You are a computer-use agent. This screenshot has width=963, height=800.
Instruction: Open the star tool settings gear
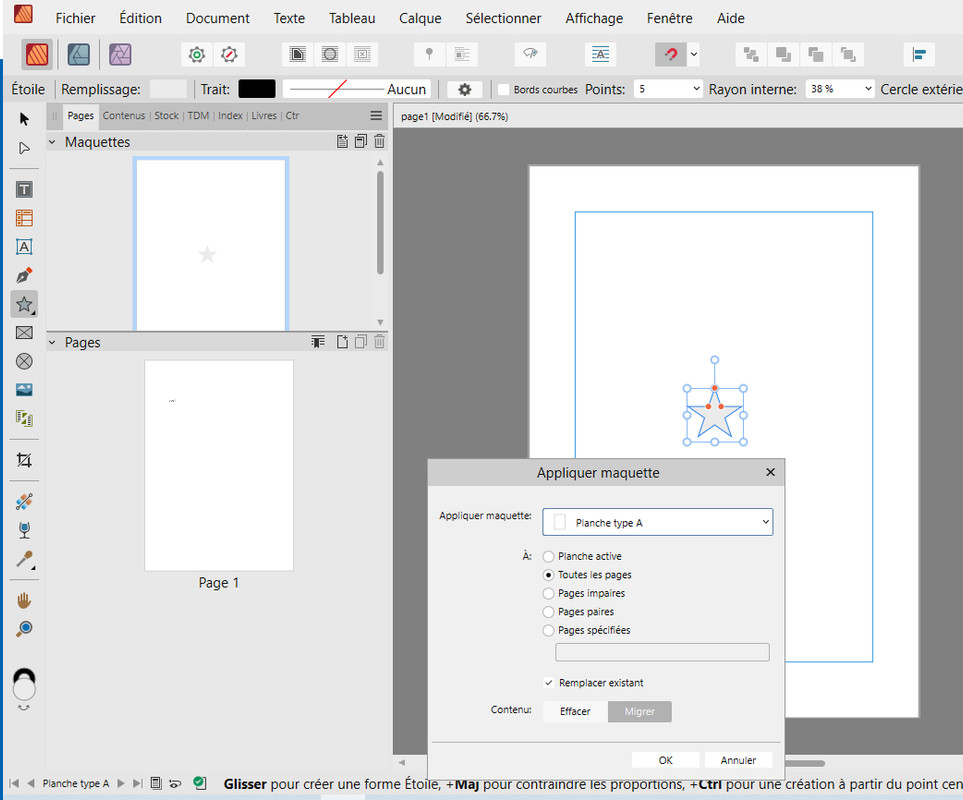[464, 90]
